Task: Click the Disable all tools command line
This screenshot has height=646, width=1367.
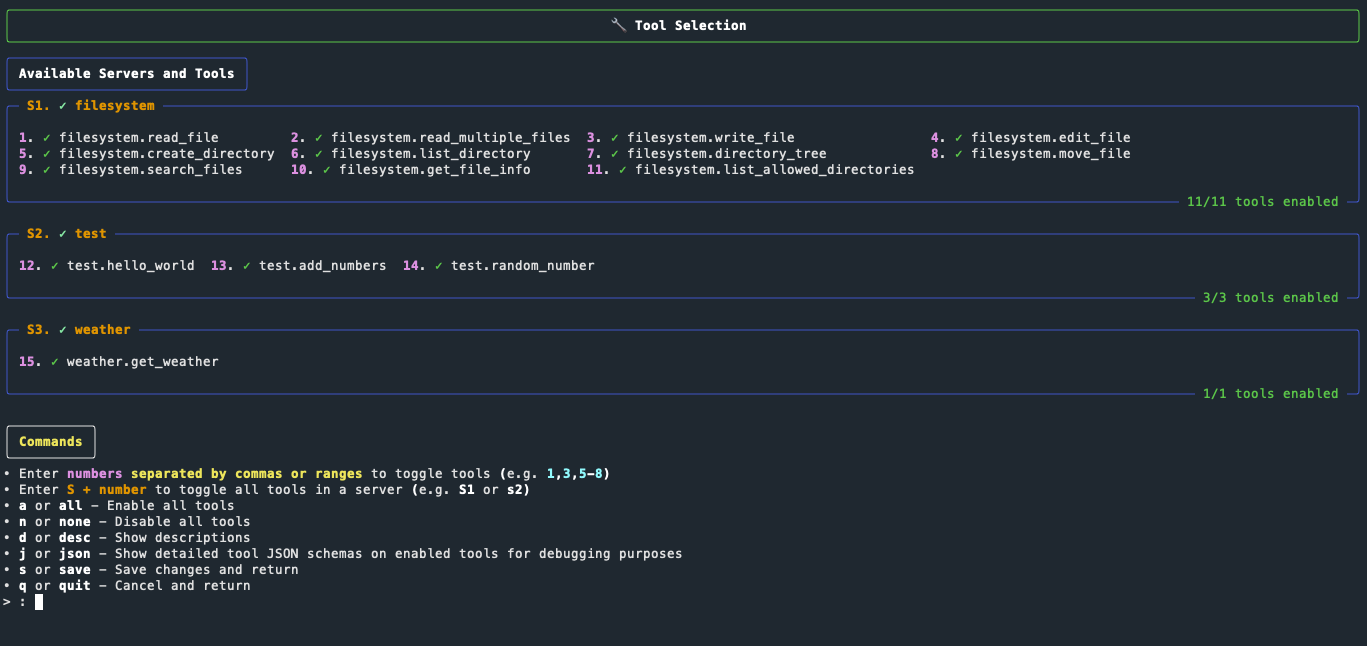Action: click(x=127, y=522)
